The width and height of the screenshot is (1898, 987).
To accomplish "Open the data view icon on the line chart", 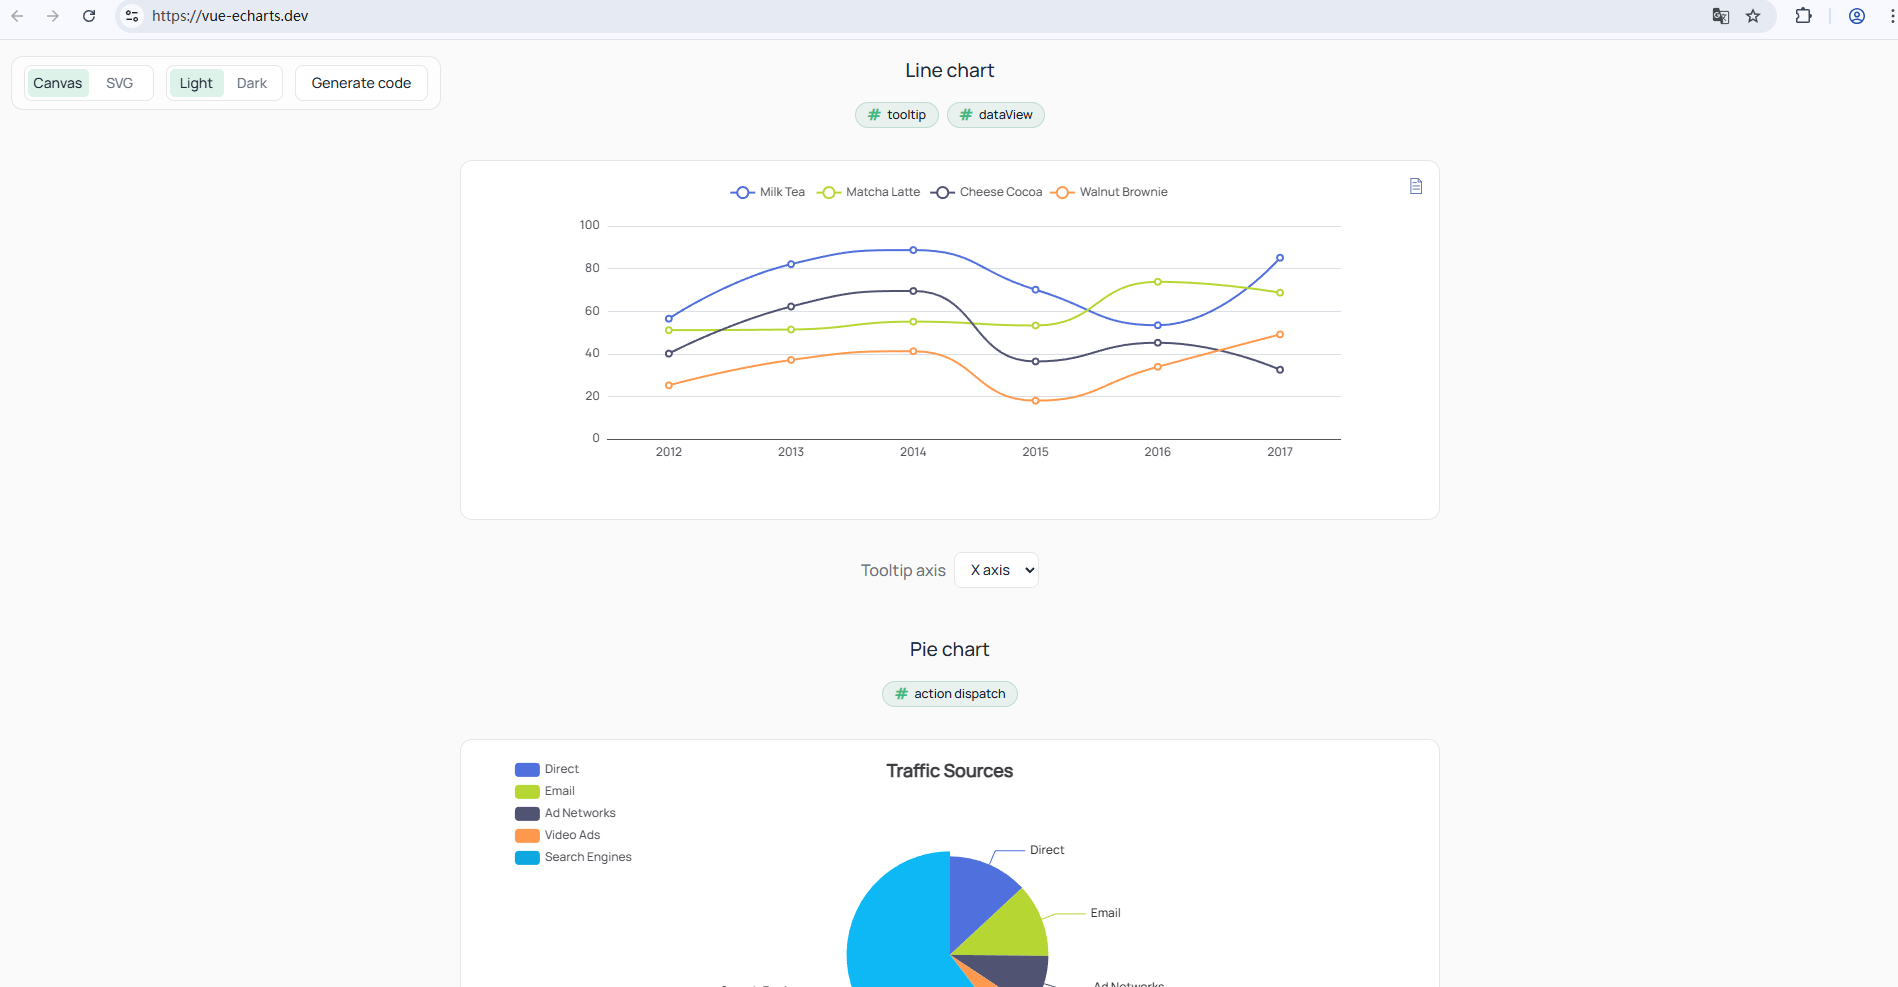I will point(1415,185).
